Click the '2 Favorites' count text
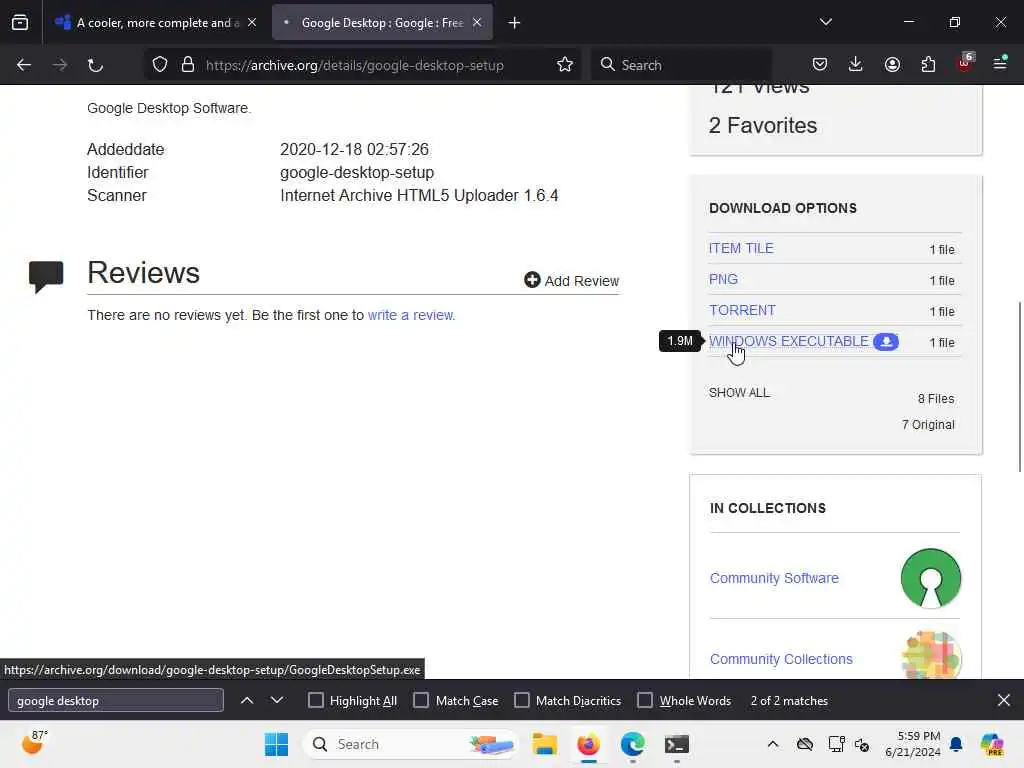This screenshot has height=768, width=1024. click(x=763, y=125)
